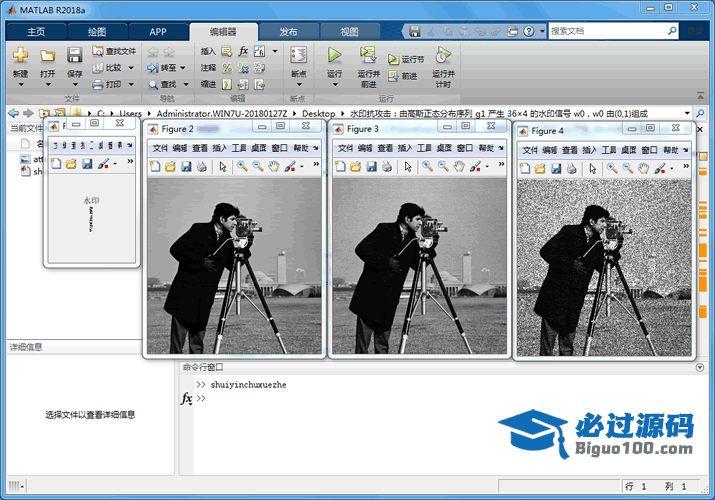Screen dimensions: 715x500
Task: Open the dropdown arrow under 运行
Action: (335, 84)
